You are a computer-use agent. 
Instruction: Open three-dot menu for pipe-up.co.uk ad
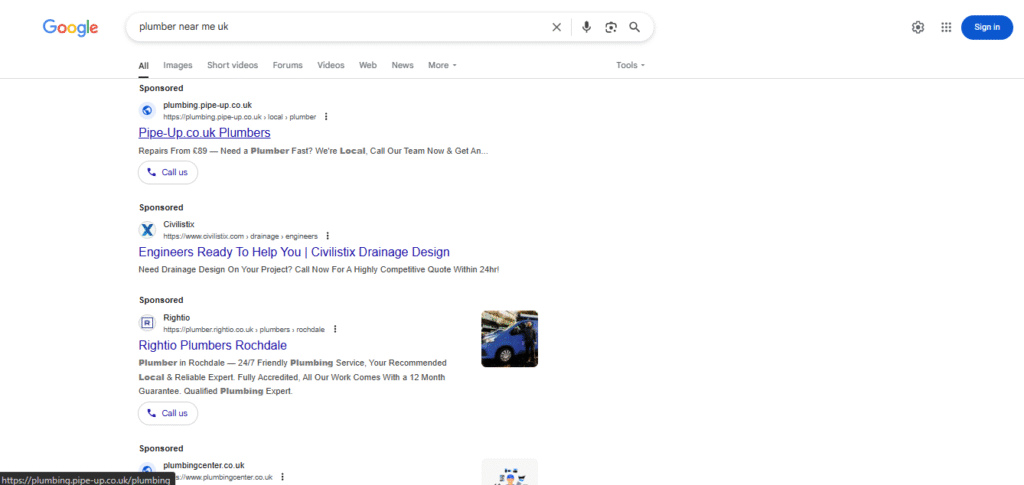326,117
